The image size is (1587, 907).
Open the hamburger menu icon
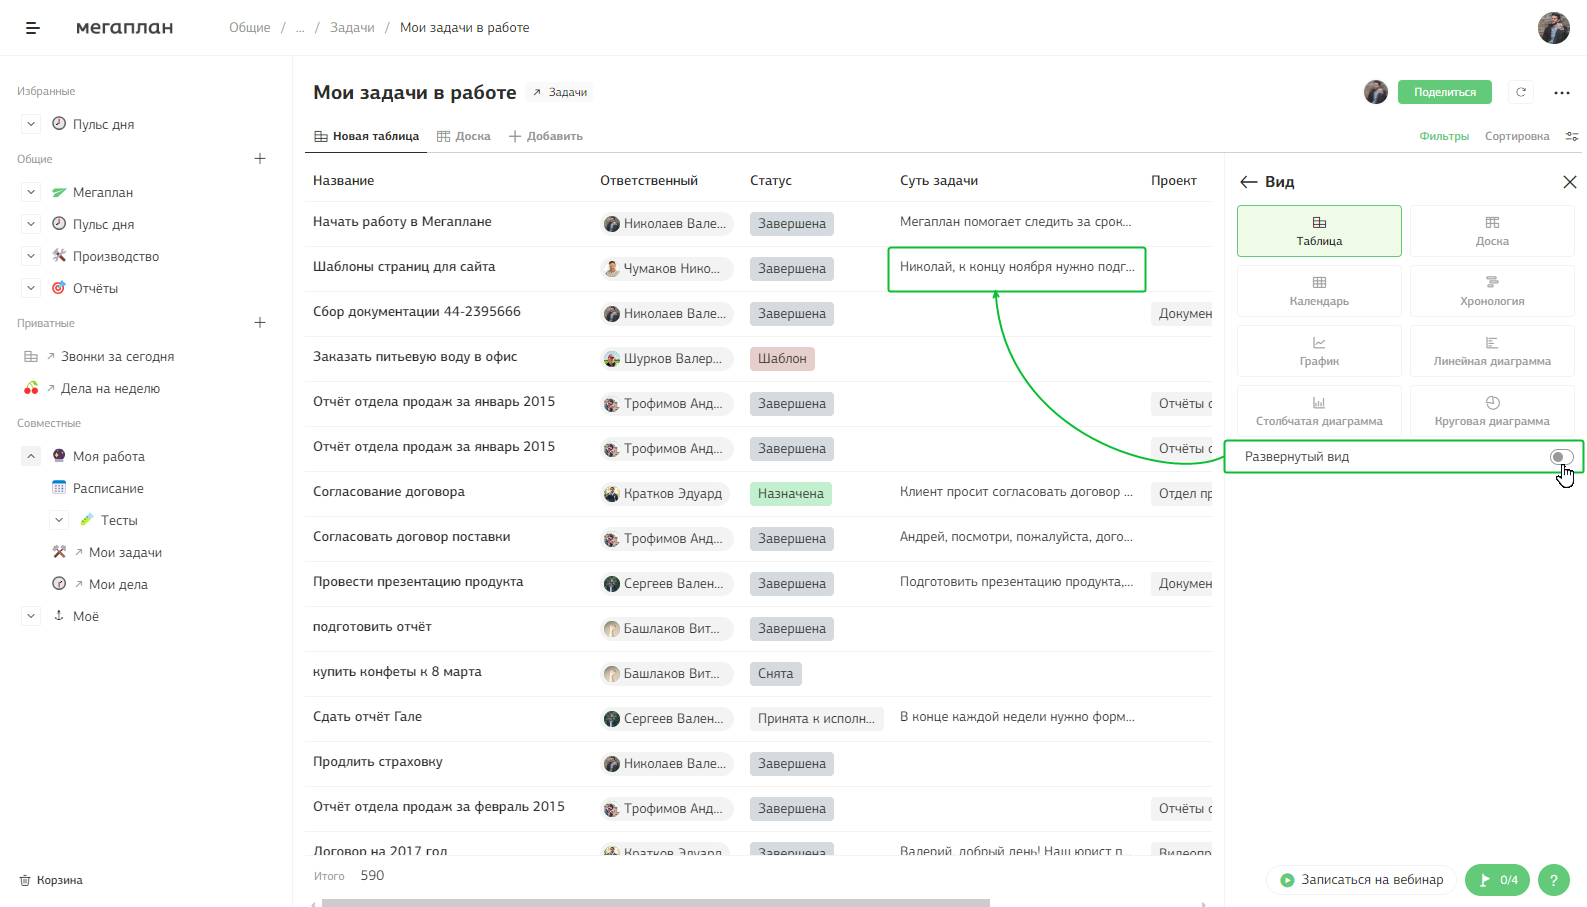(33, 28)
